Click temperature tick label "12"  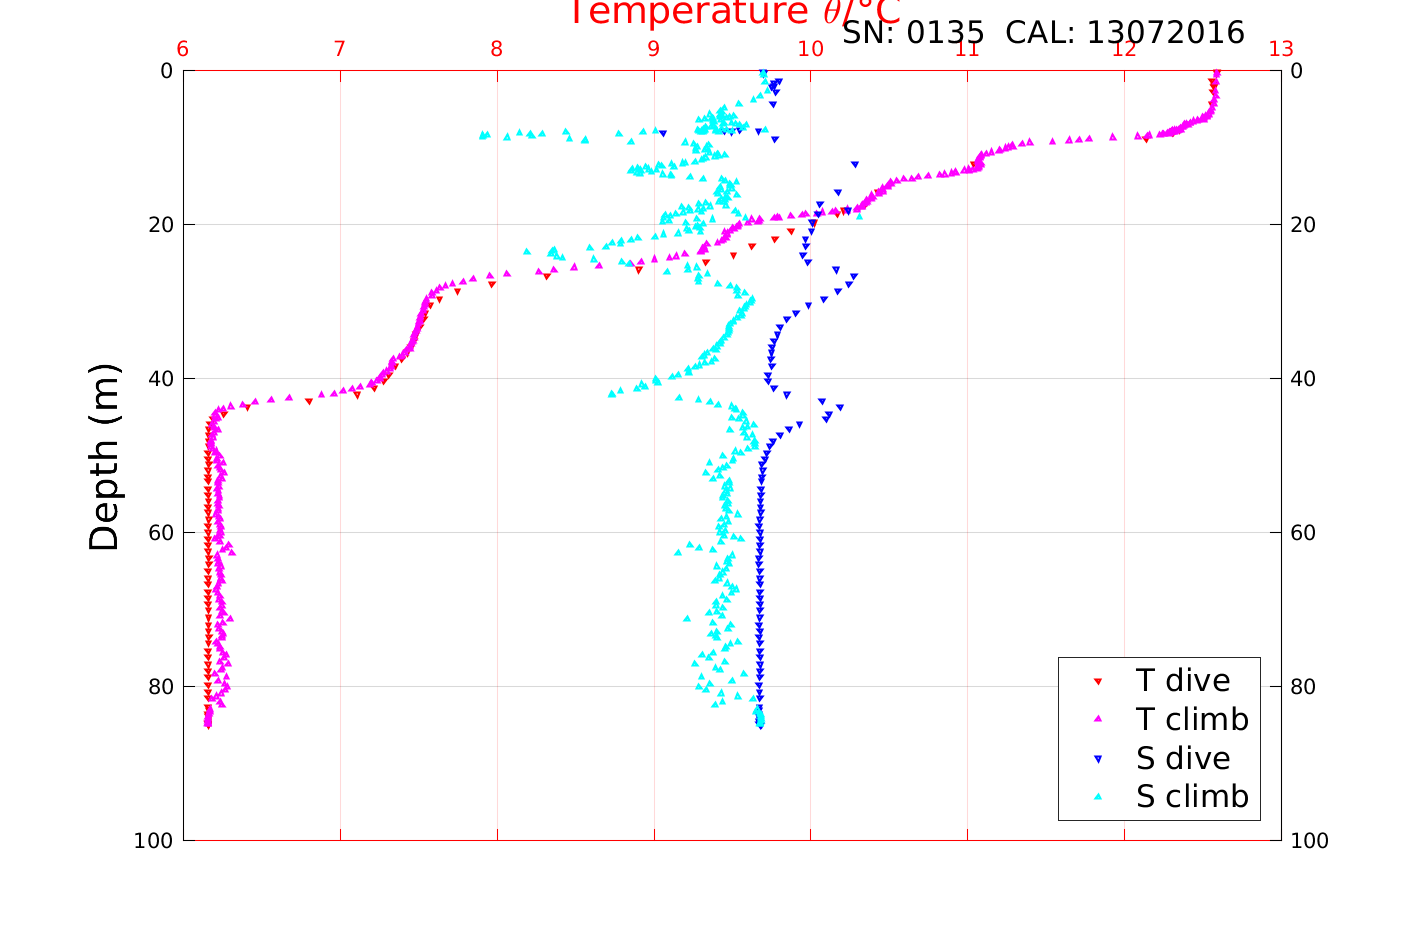pos(1124,49)
